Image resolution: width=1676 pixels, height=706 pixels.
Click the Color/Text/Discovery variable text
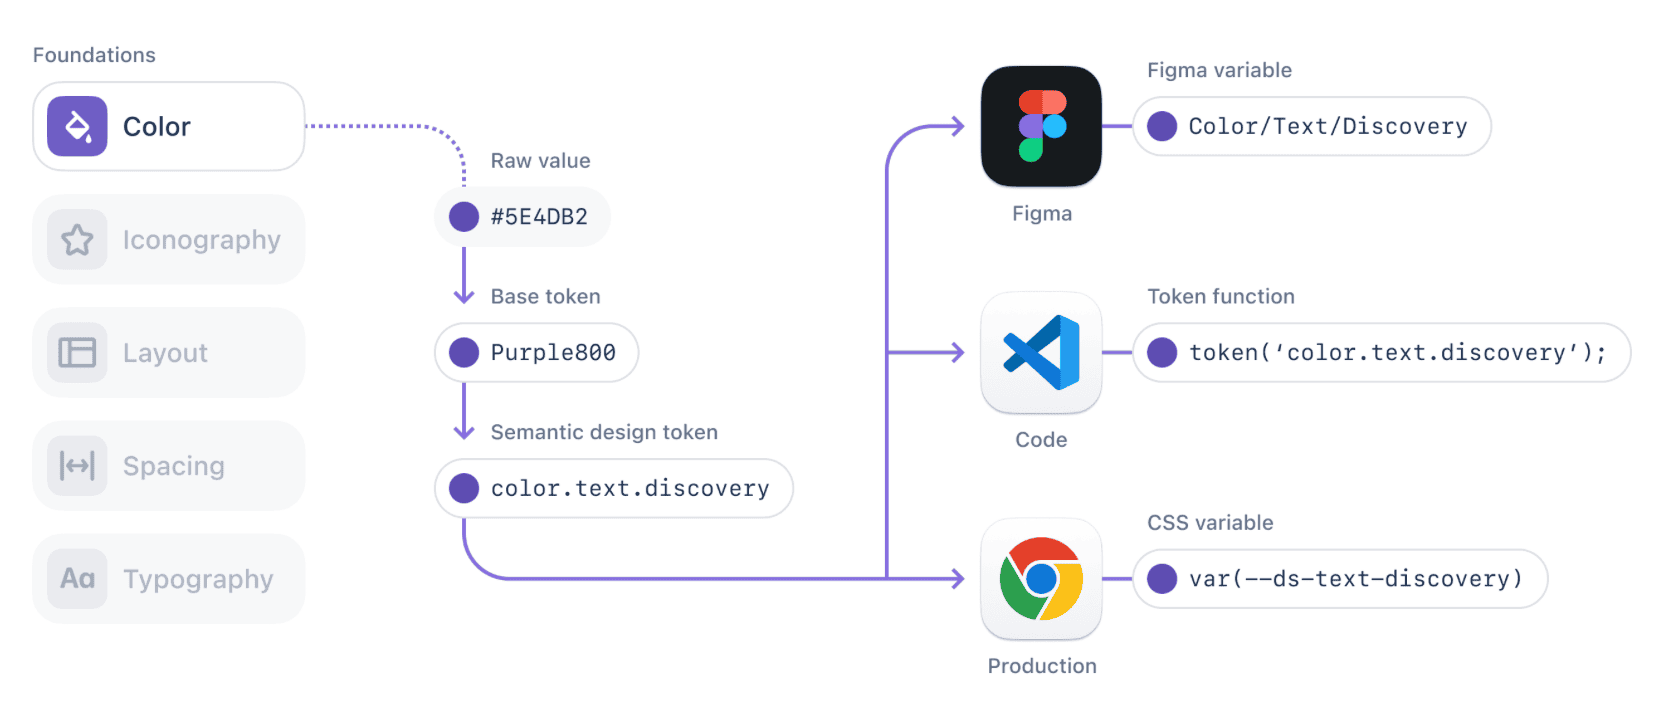1328,127
